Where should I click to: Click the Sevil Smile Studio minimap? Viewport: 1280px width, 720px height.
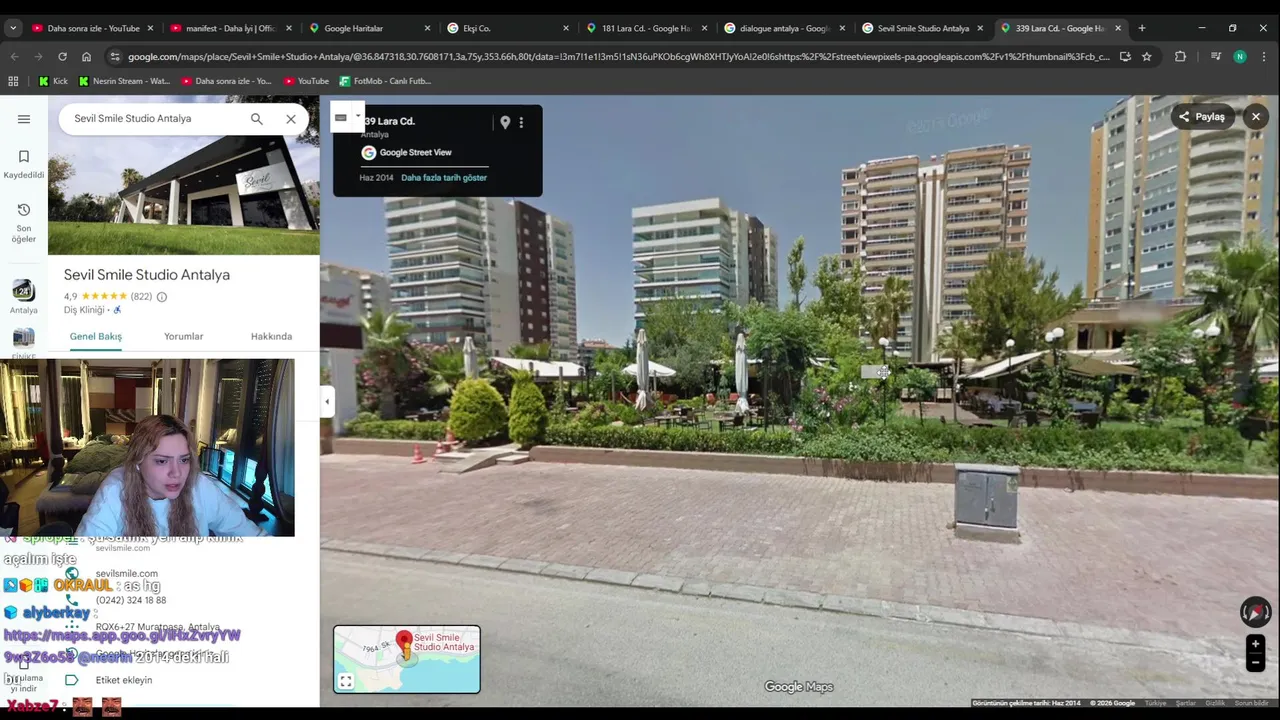pyautogui.click(x=407, y=659)
